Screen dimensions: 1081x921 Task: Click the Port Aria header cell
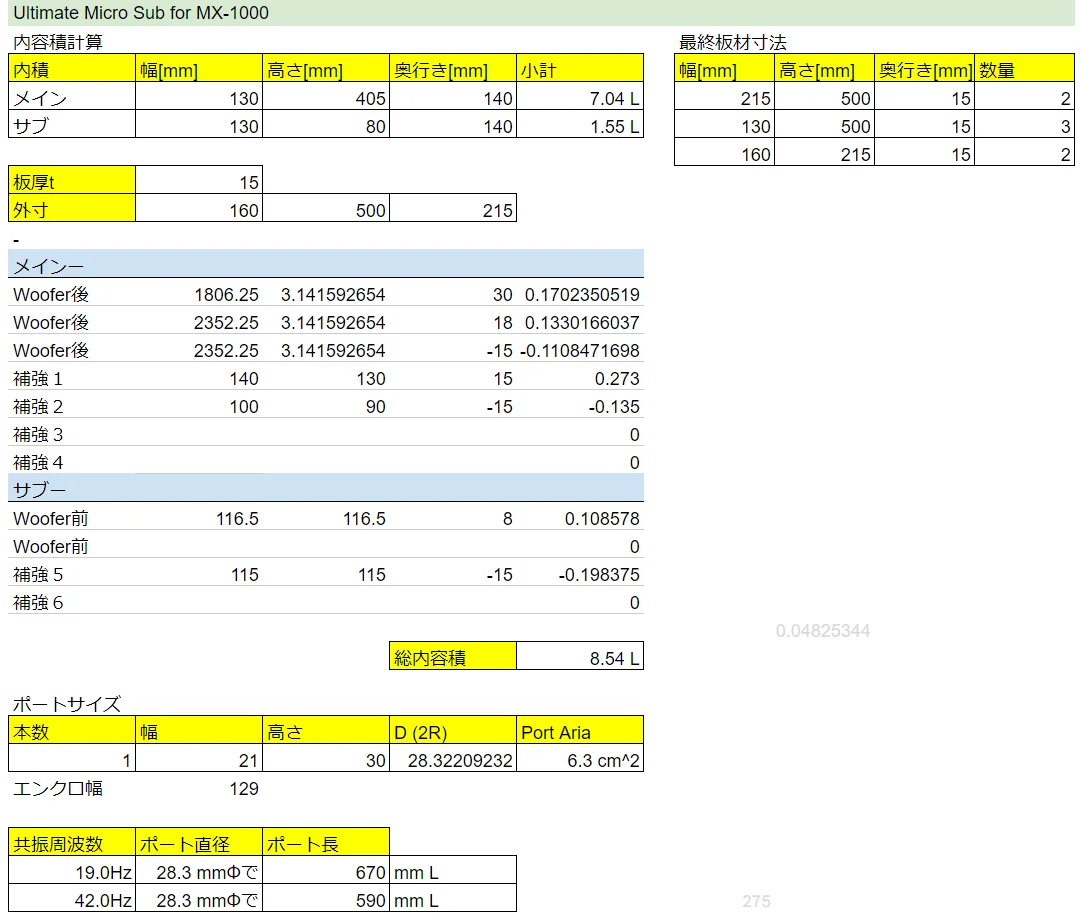pyautogui.click(x=580, y=732)
